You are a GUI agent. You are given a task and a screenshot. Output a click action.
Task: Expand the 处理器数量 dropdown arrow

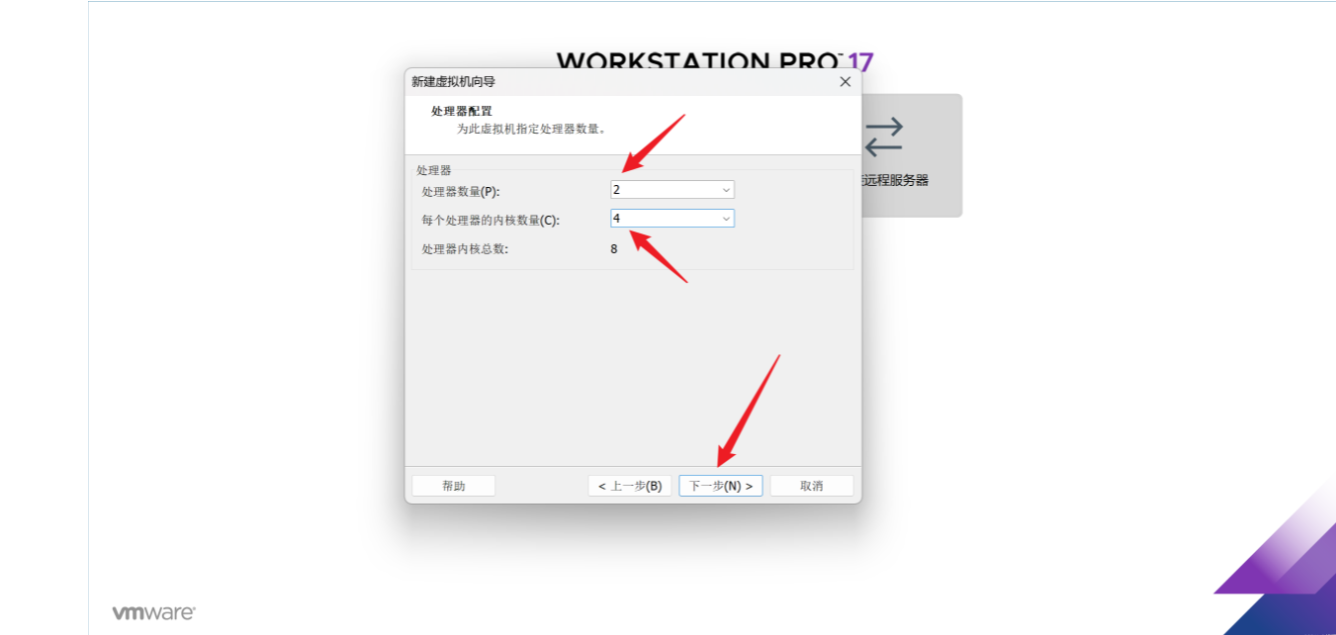(726, 190)
